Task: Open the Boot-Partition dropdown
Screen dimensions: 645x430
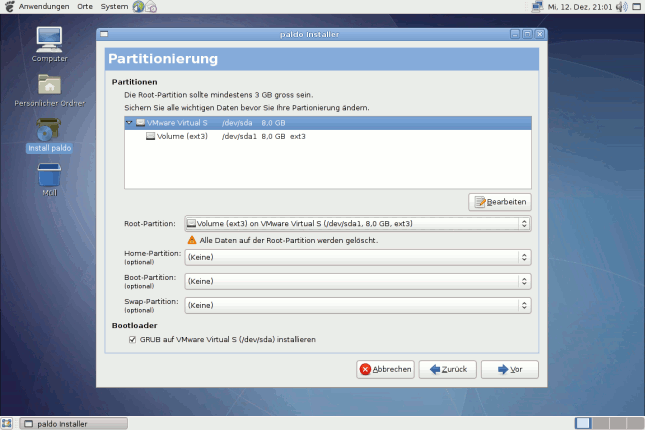Action: [x=358, y=281]
